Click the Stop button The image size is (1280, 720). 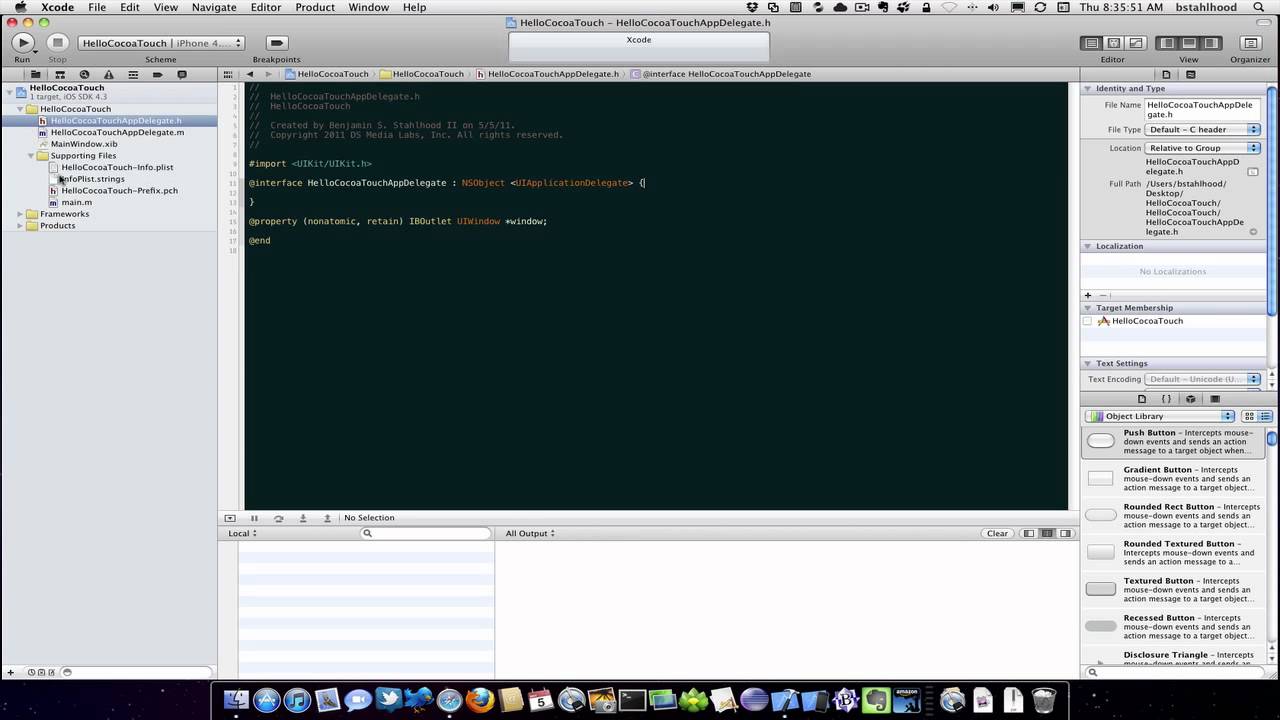[57, 43]
